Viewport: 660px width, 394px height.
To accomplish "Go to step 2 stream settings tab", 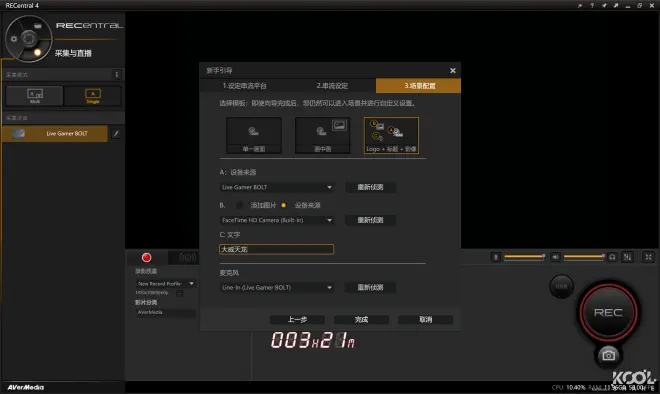I will tap(332, 85).
